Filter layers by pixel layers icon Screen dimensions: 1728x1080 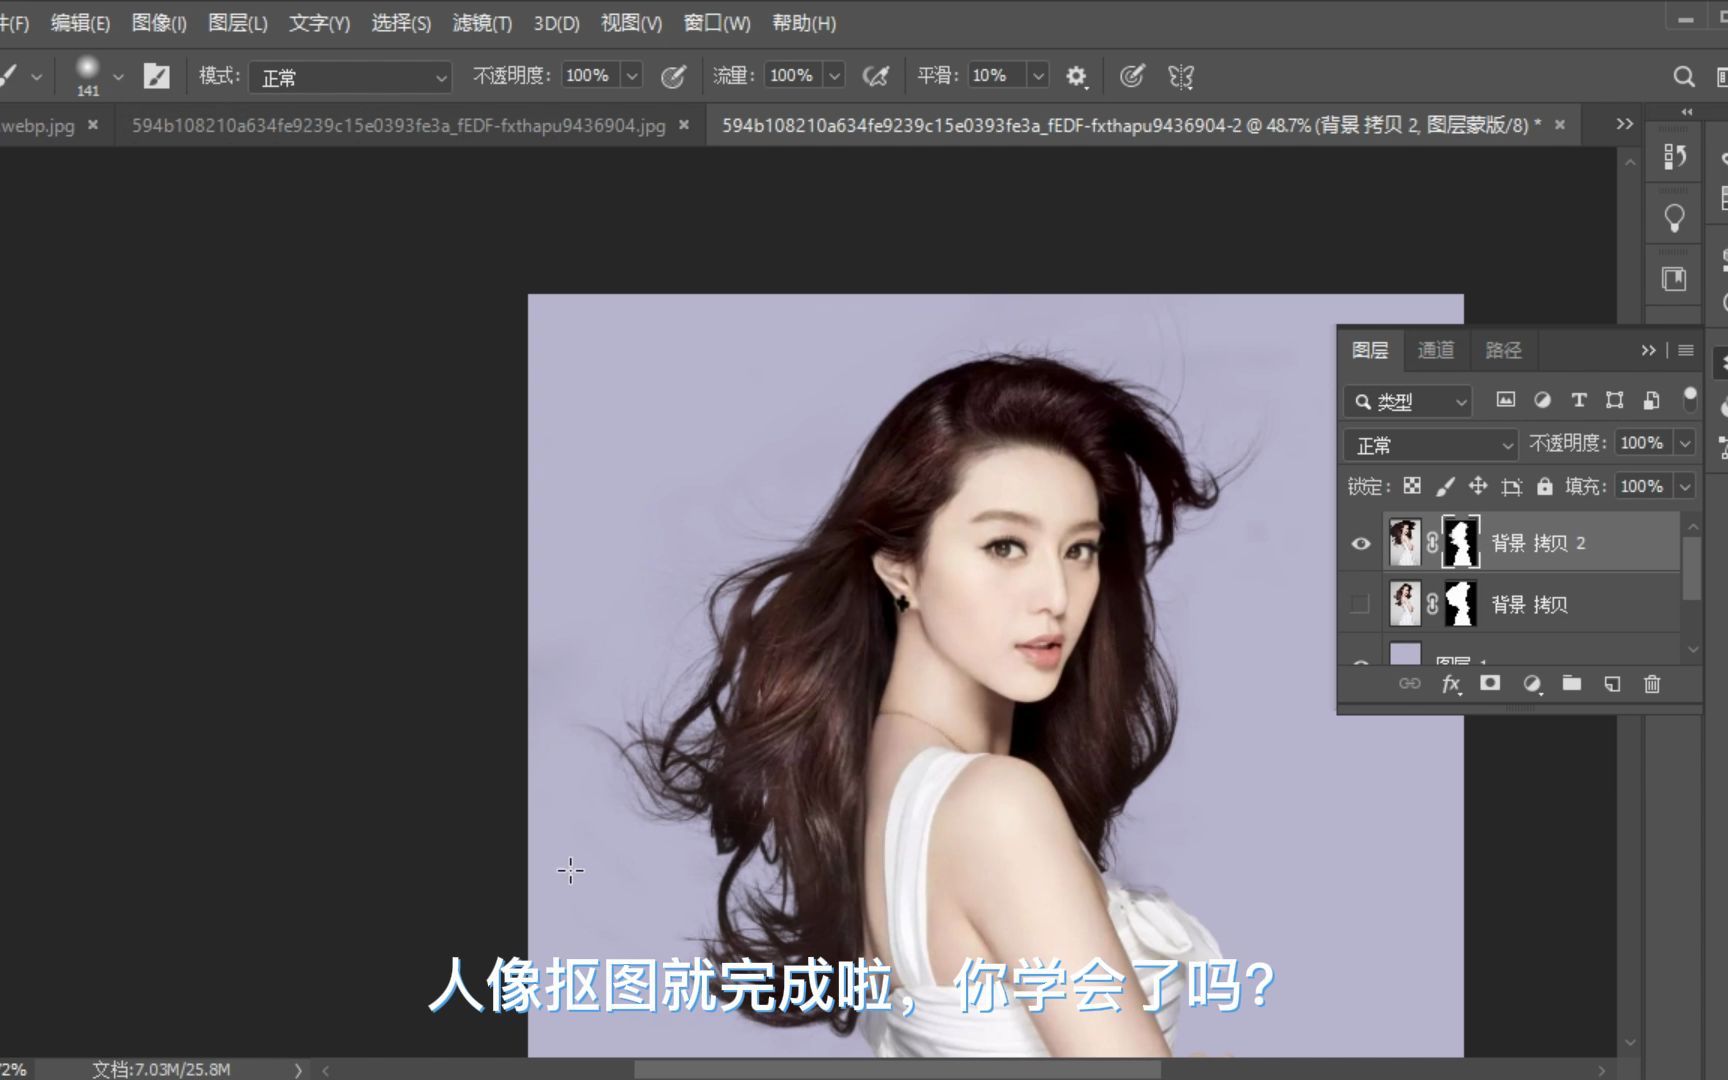click(1505, 400)
